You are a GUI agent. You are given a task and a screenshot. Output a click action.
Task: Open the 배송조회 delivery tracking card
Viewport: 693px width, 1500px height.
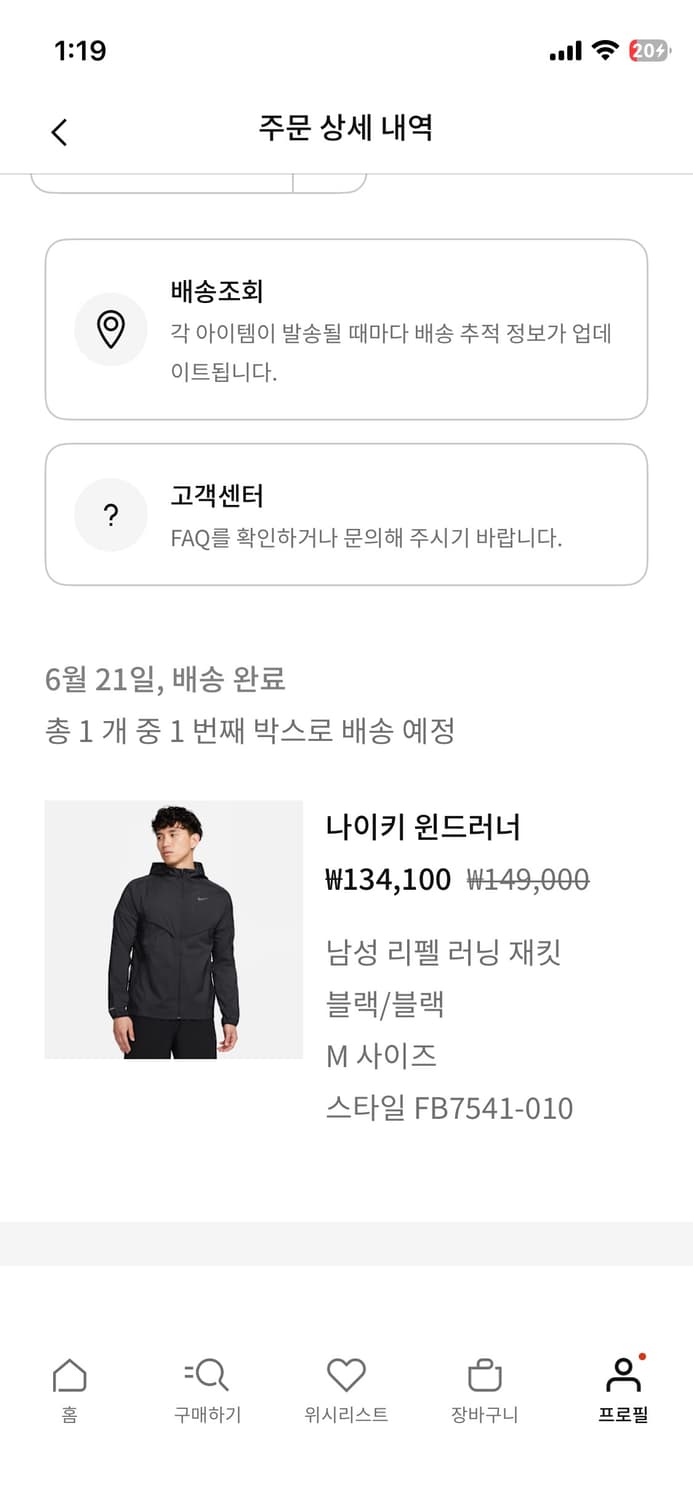346,329
